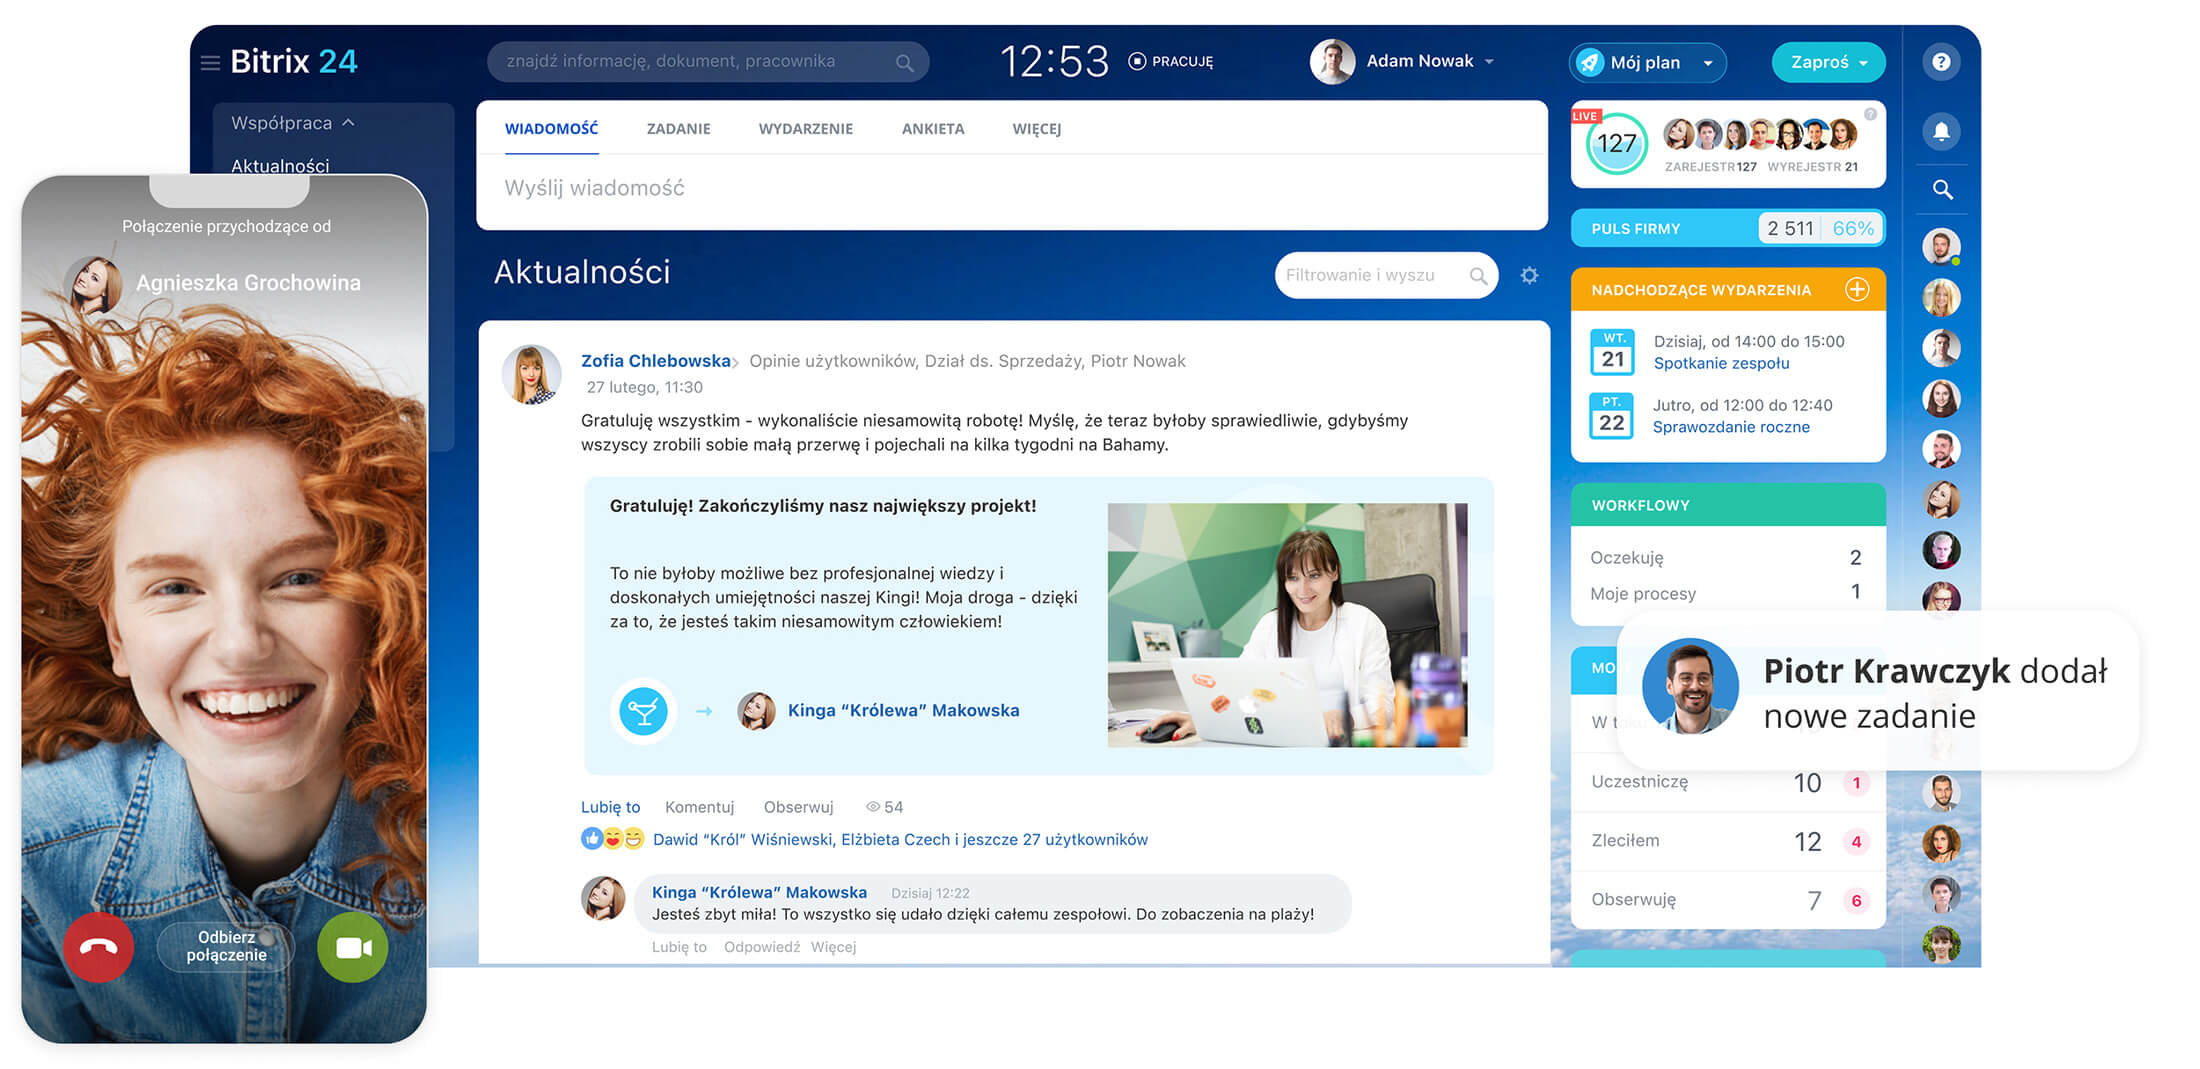Accept video call with green camera icon
The width and height of the screenshot is (2200, 1069).
click(352, 947)
